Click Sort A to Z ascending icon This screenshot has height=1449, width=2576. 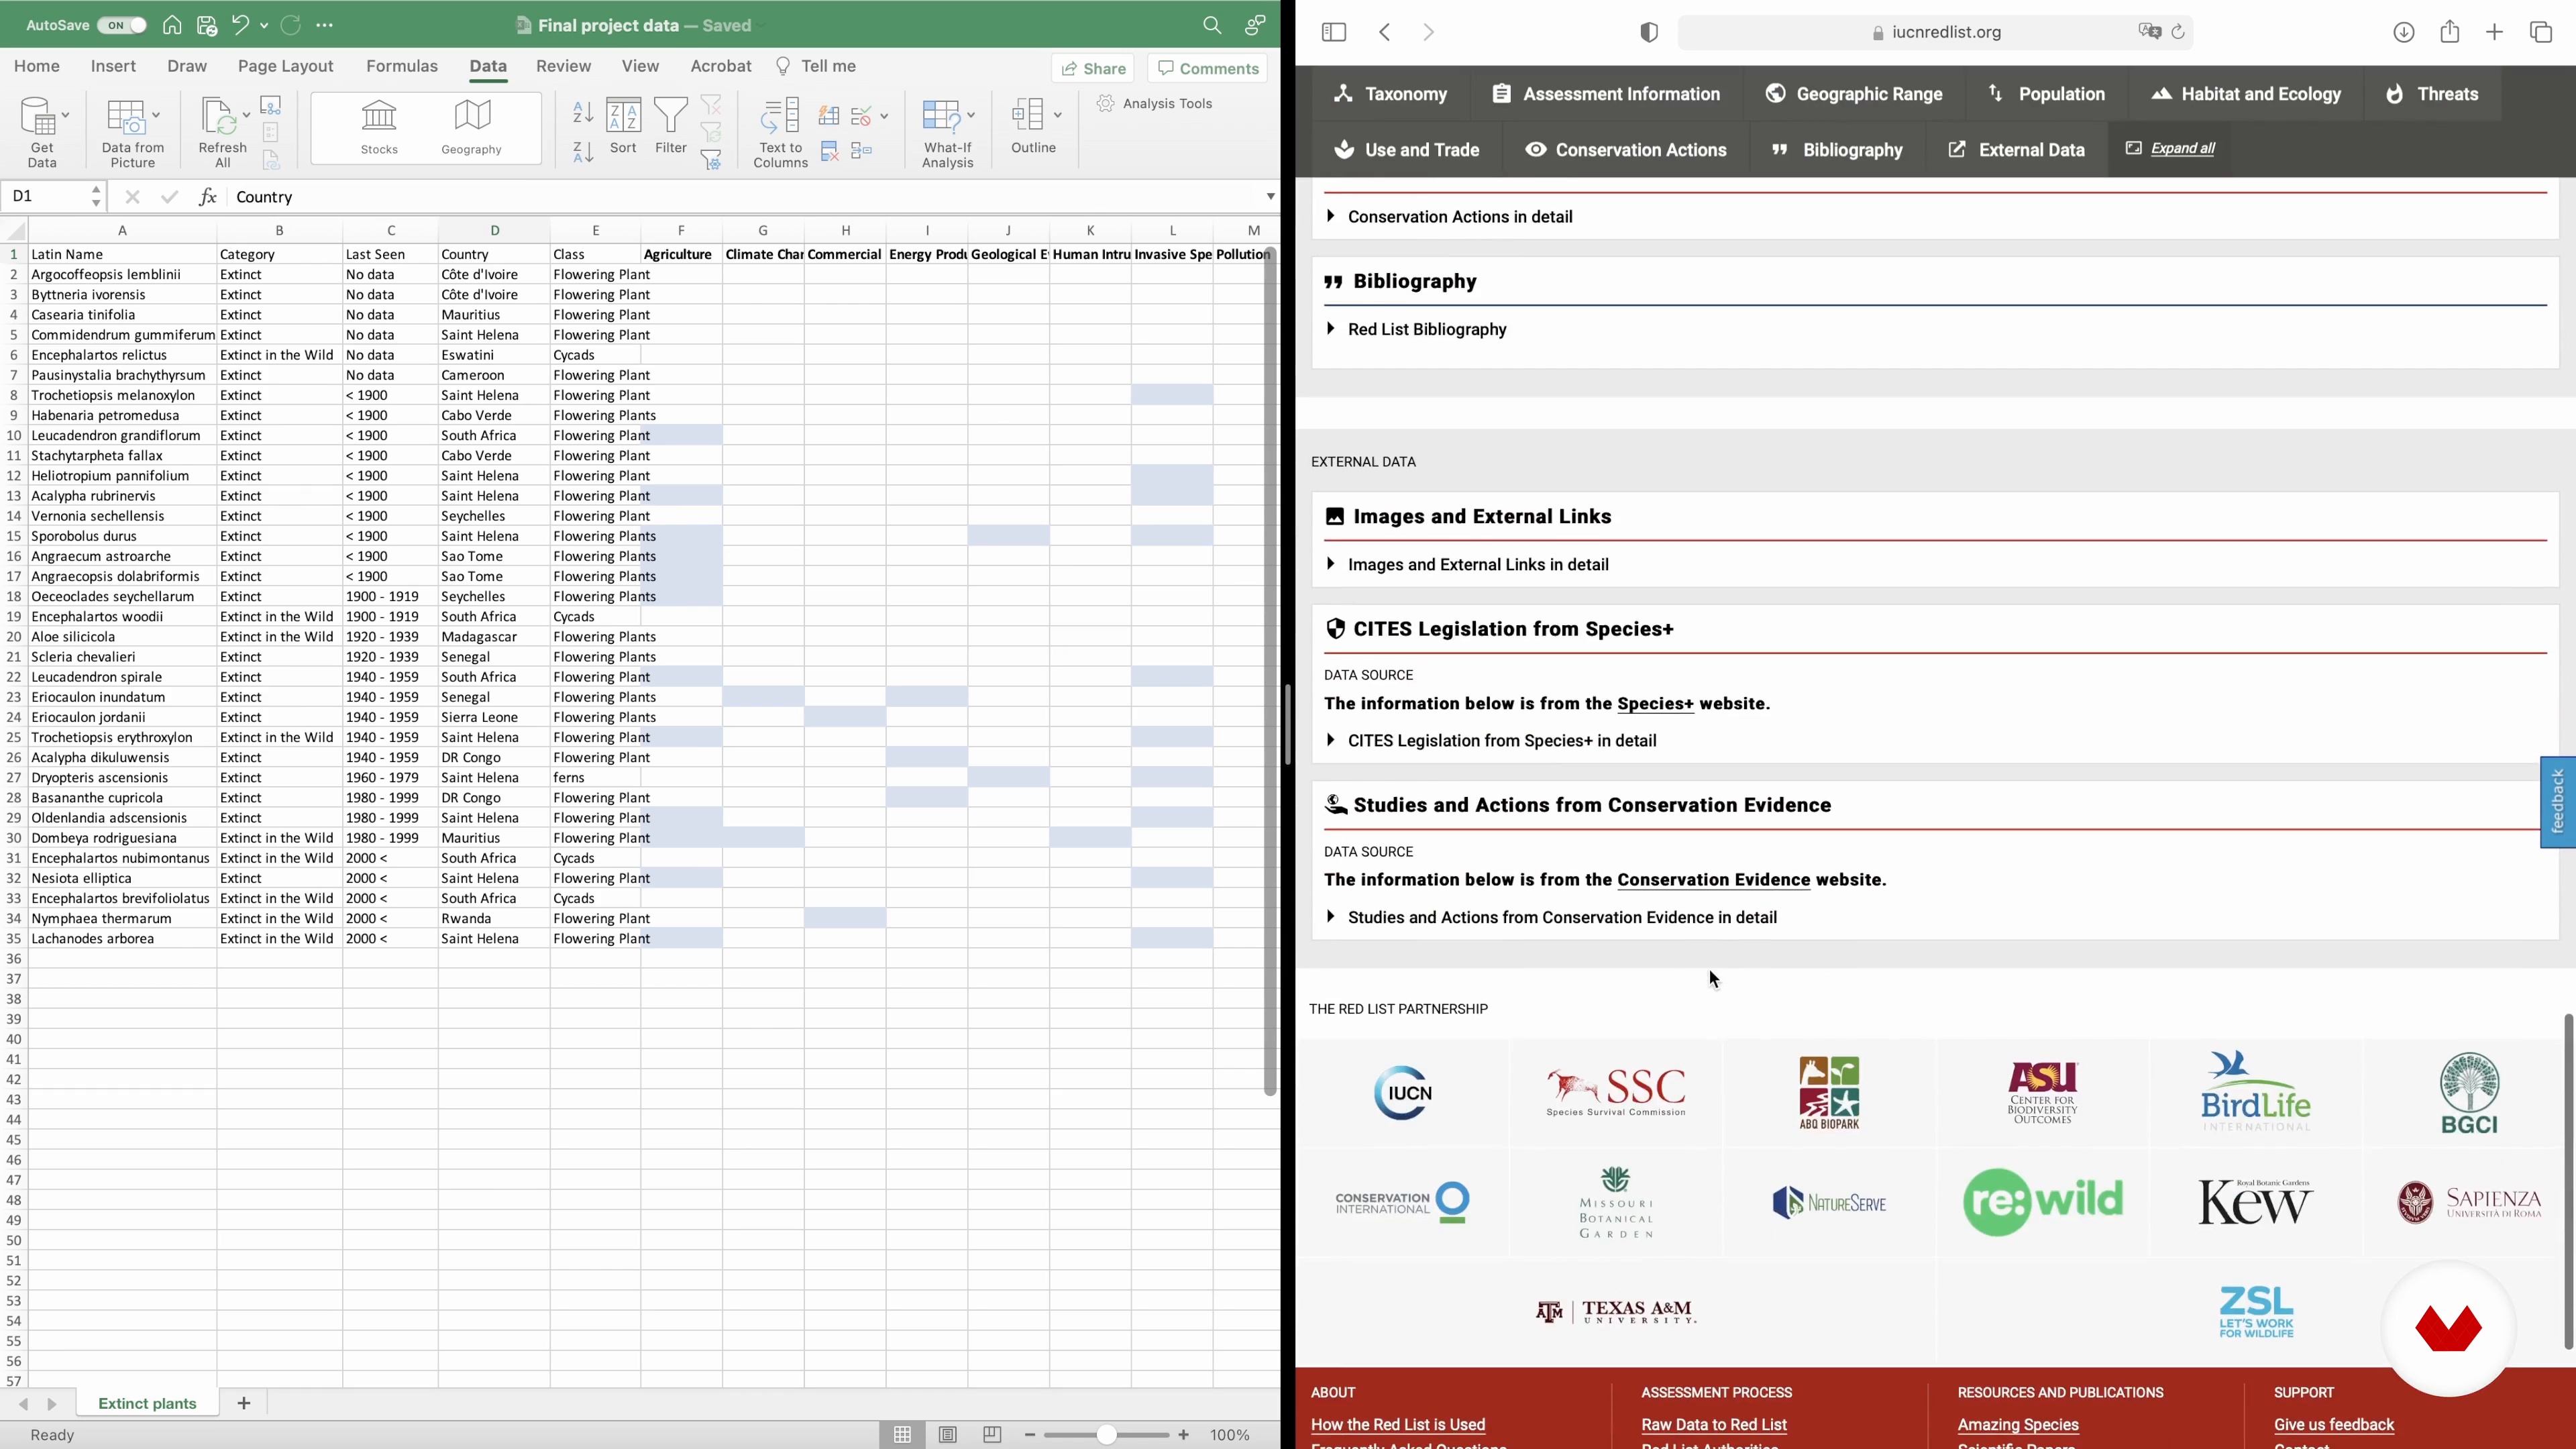[x=583, y=112]
